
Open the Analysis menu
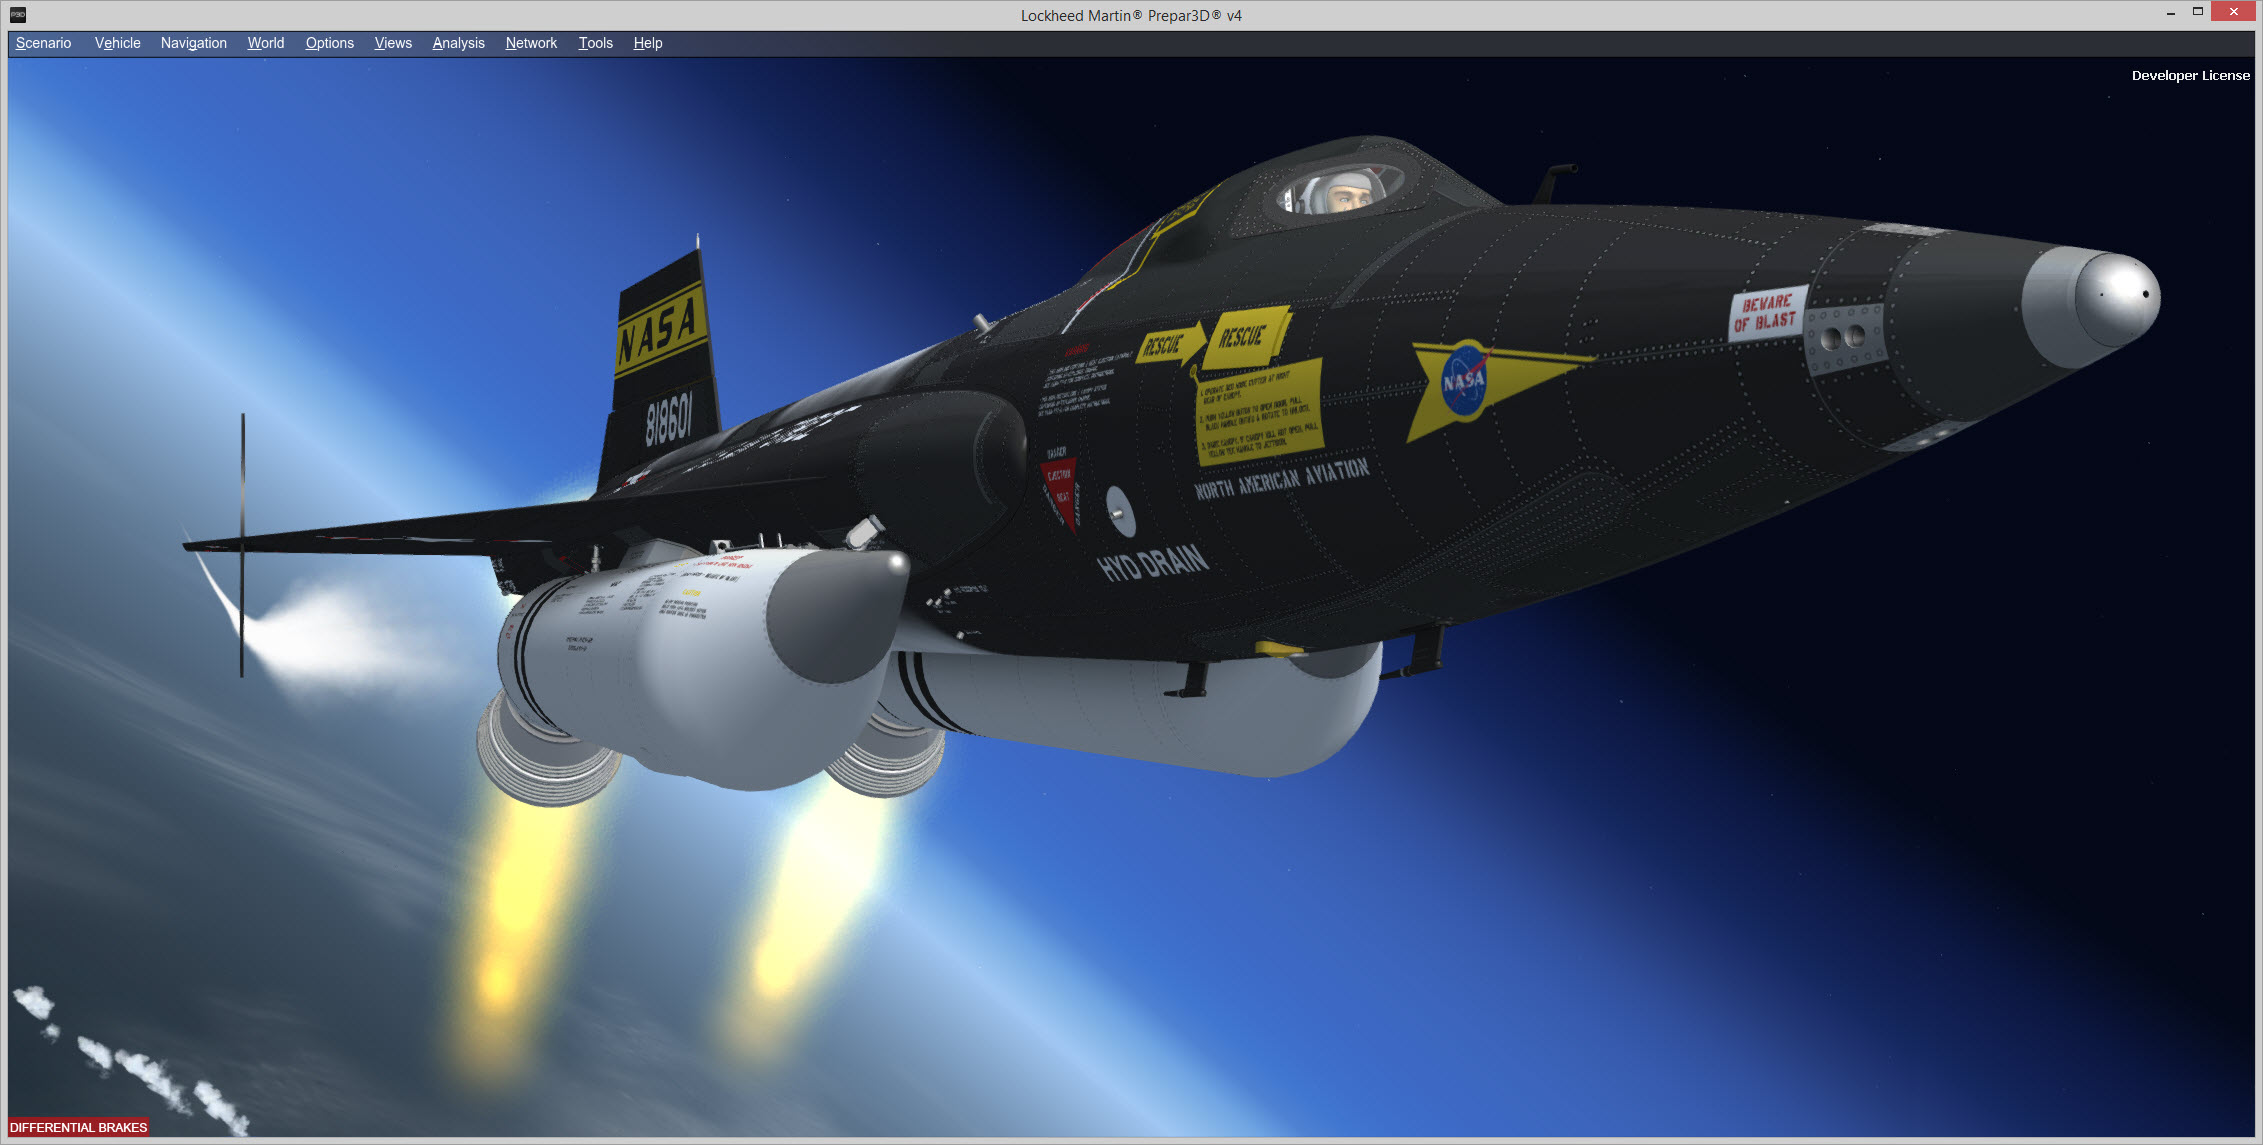(x=458, y=43)
